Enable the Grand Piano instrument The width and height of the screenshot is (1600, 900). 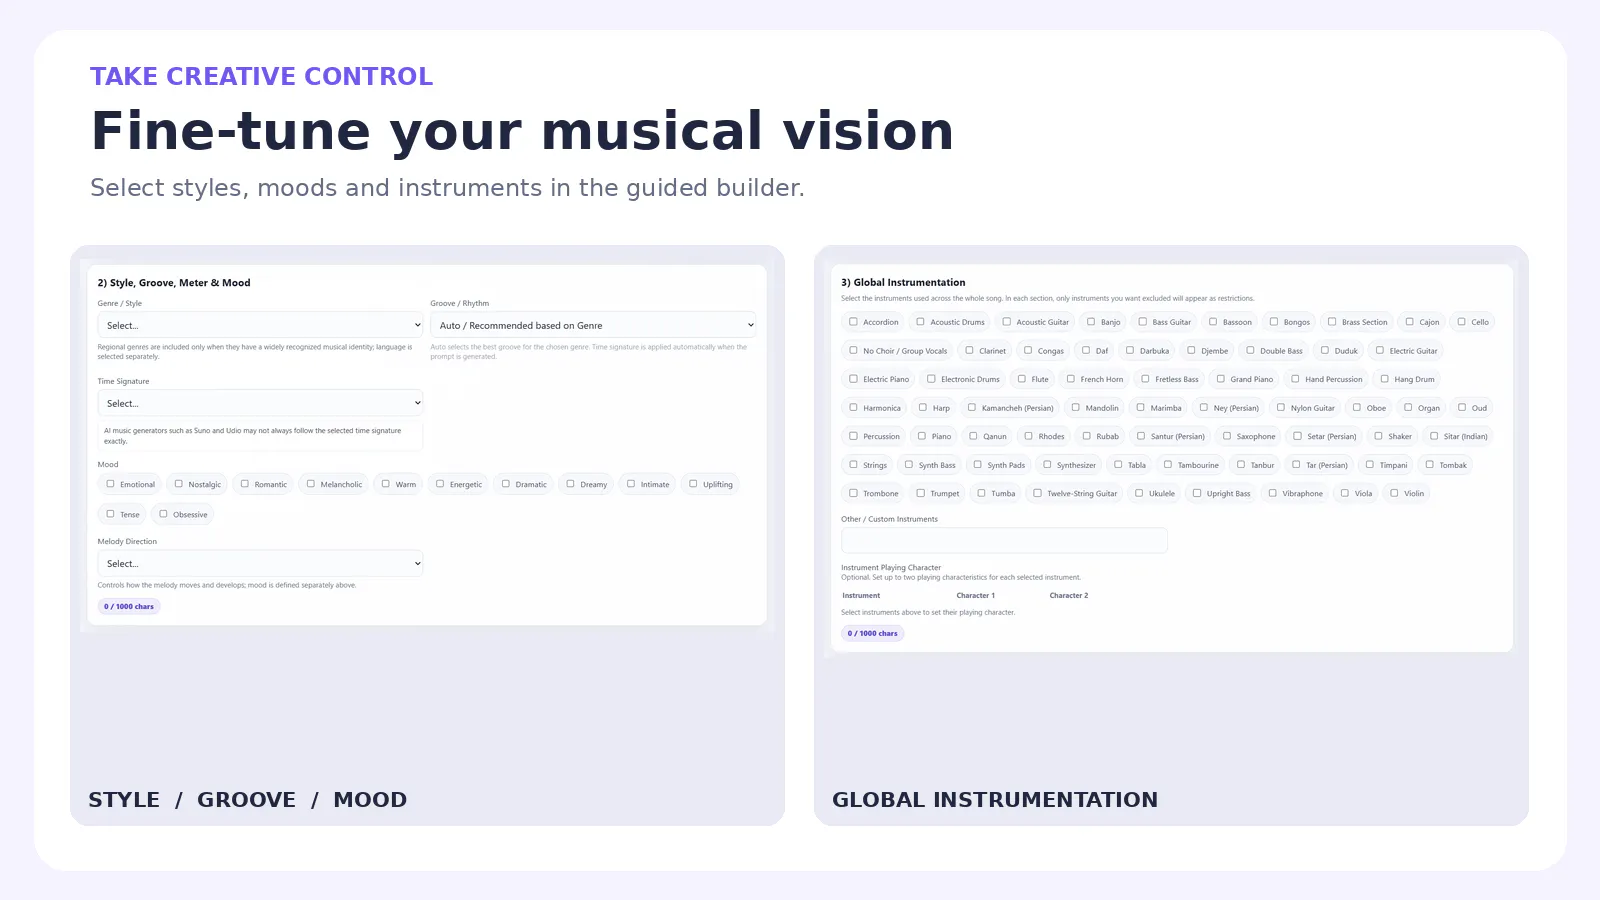[x=1221, y=379]
